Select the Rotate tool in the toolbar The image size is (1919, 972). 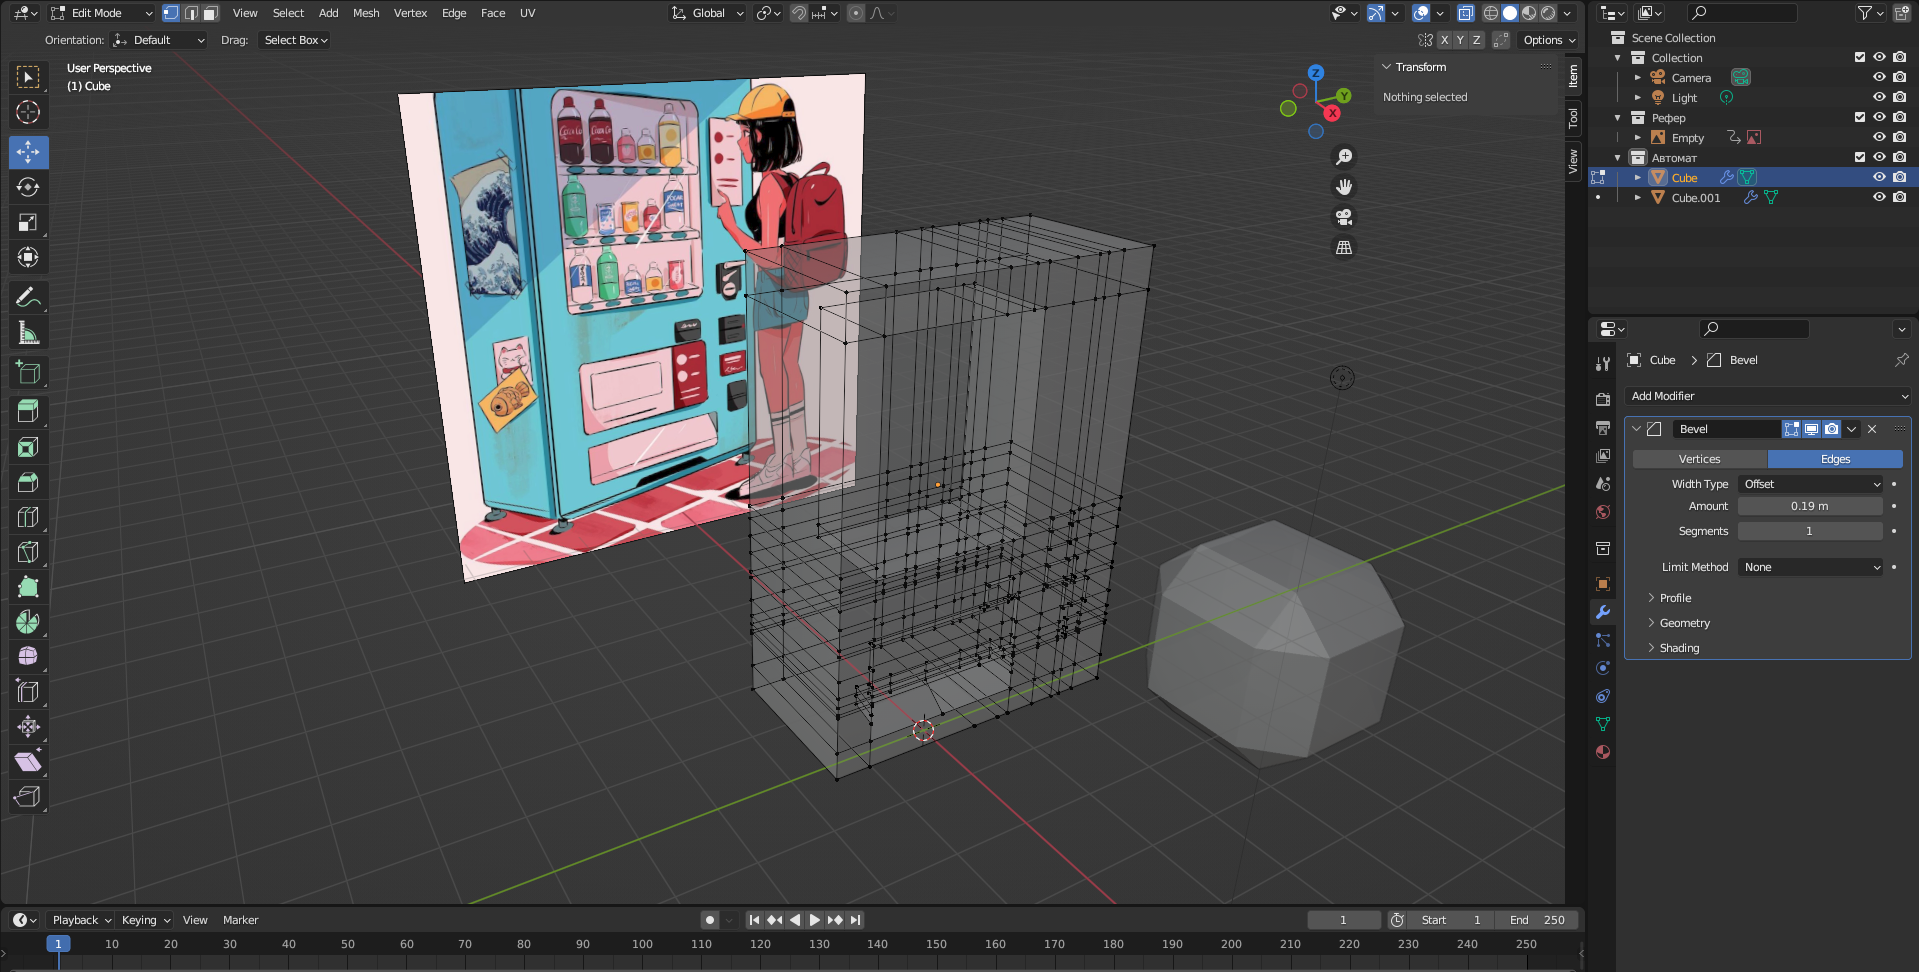28,188
